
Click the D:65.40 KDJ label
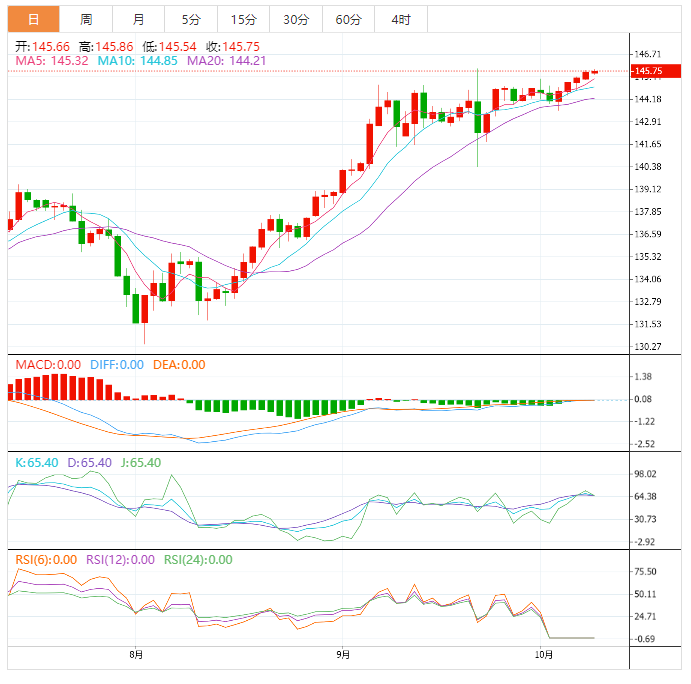coord(89,463)
